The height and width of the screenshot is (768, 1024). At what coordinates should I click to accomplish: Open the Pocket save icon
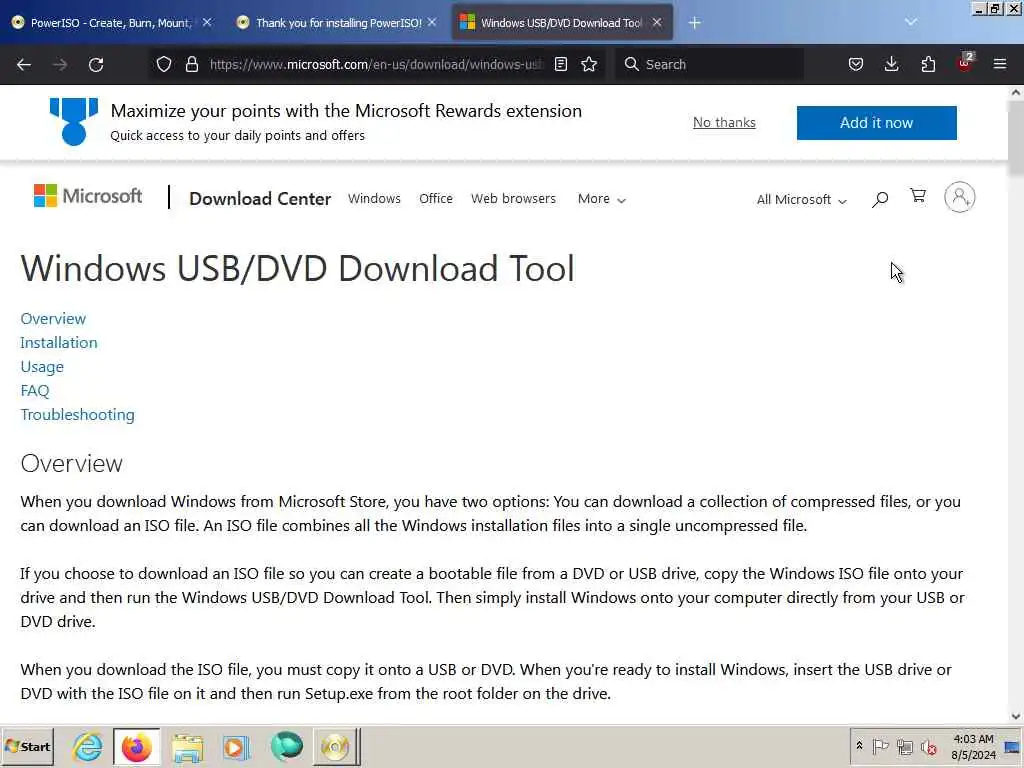(856, 64)
